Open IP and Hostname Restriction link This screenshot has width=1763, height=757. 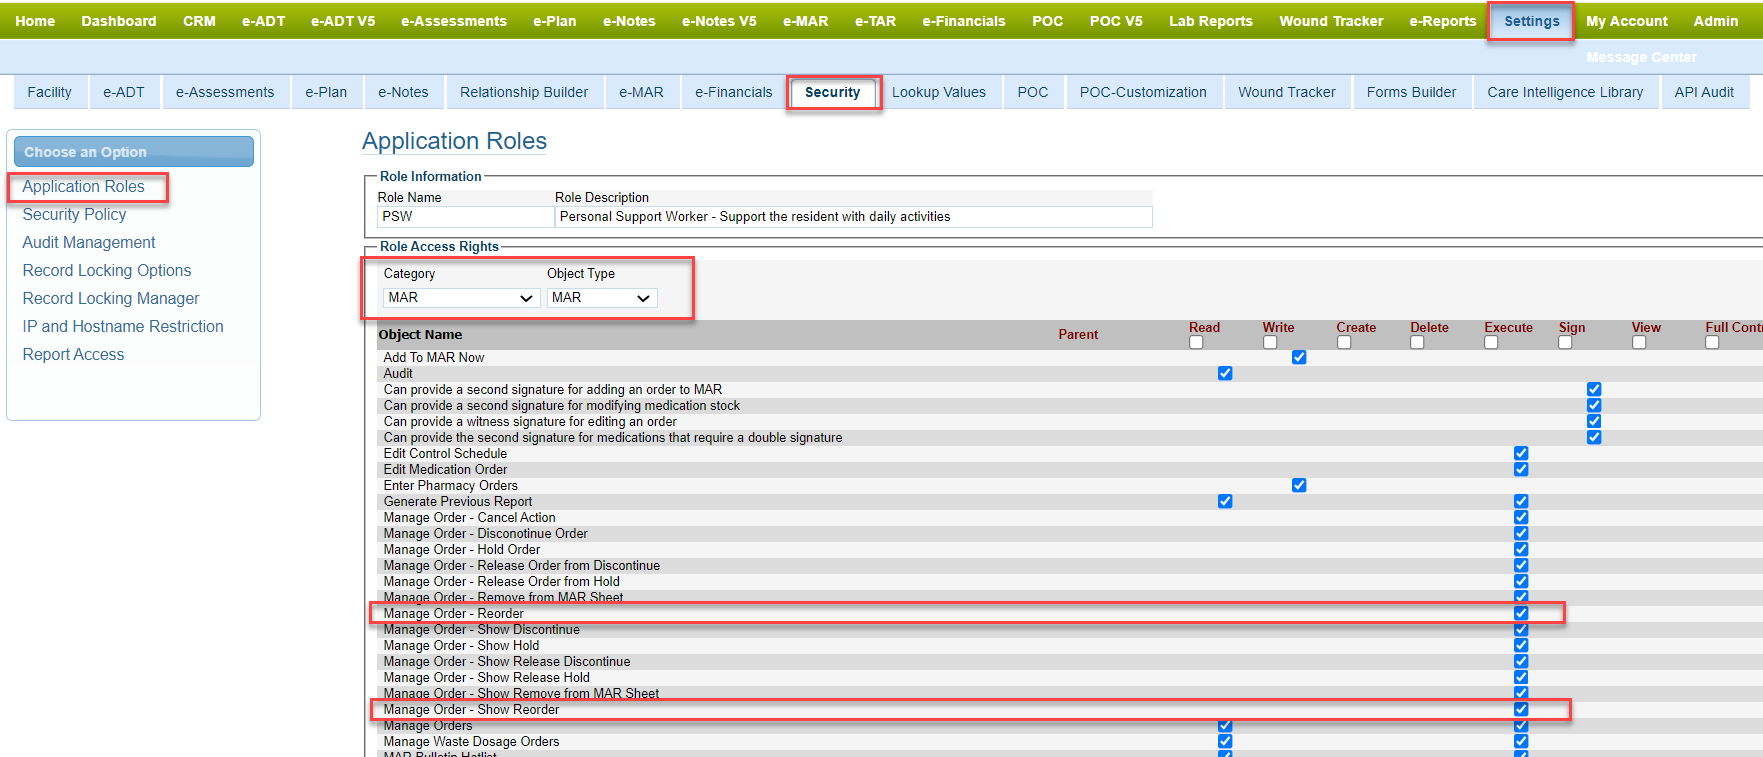point(123,326)
